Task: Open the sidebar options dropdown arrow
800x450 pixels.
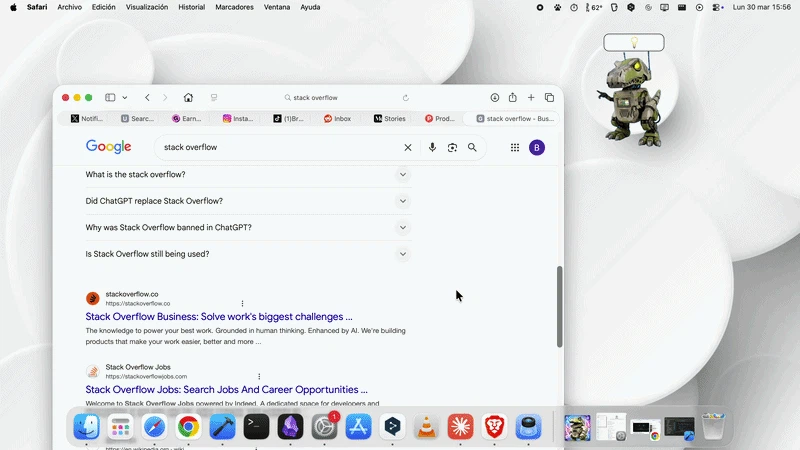Action: pyautogui.click(x=124, y=97)
